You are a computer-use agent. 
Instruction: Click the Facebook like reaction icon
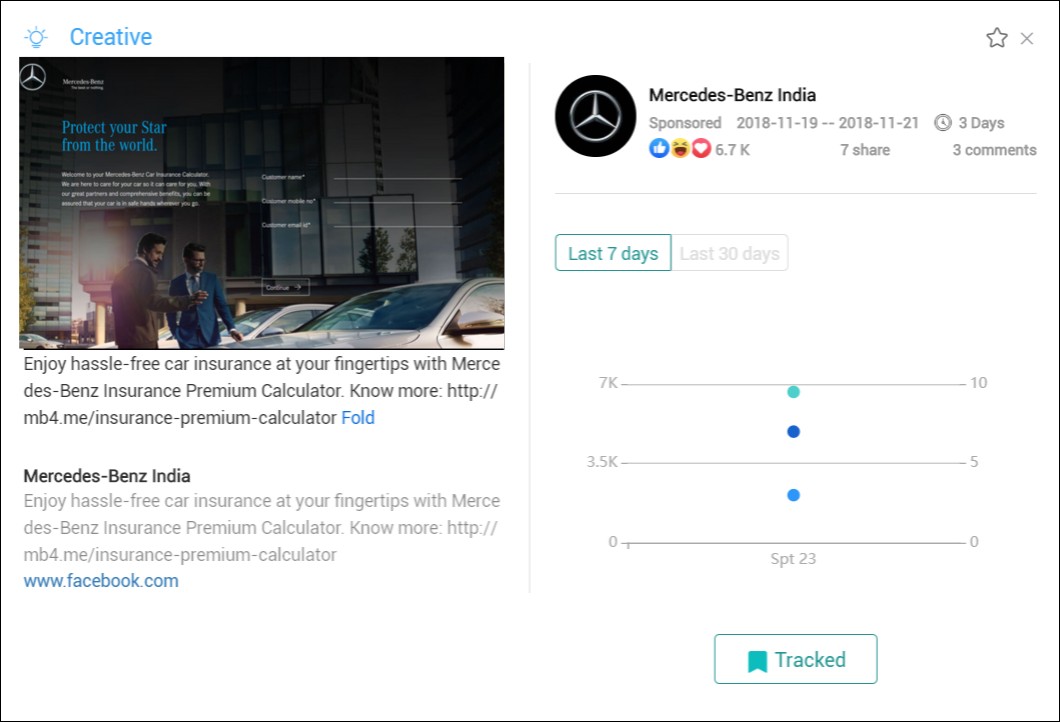pos(659,149)
